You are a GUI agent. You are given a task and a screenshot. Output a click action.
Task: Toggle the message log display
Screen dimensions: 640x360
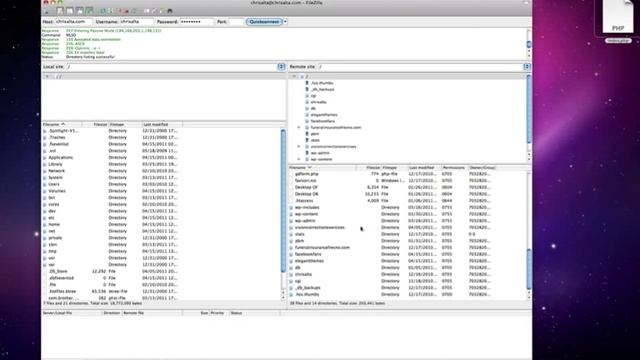pos(60,11)
